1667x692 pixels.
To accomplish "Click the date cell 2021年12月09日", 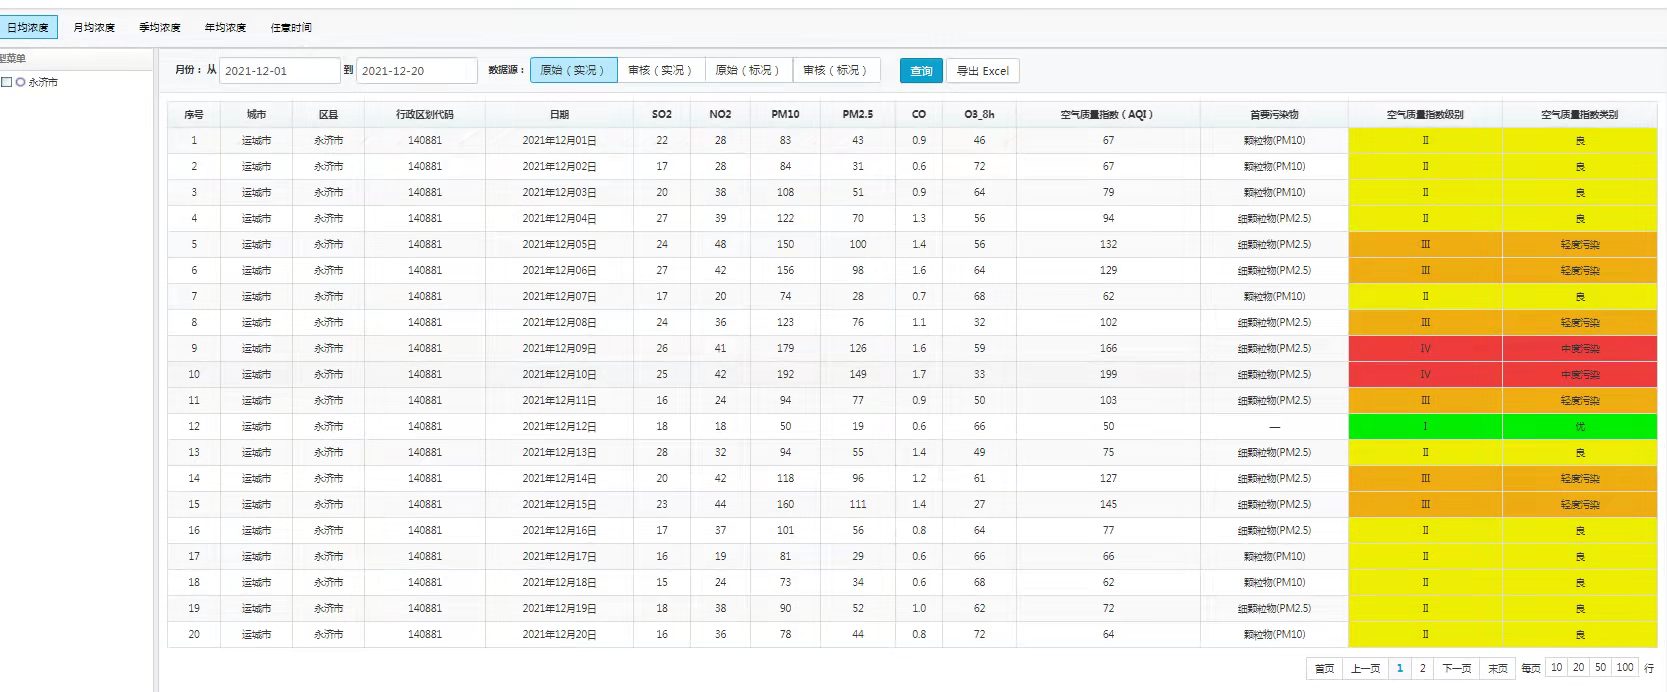I will (559, 348).
